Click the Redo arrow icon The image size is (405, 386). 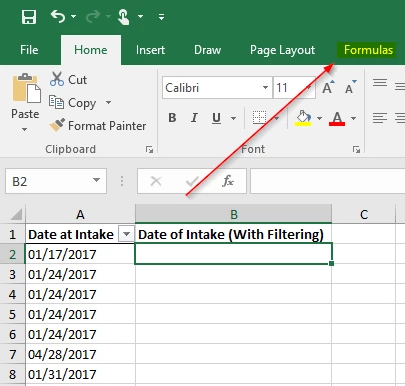coord(93,16)
